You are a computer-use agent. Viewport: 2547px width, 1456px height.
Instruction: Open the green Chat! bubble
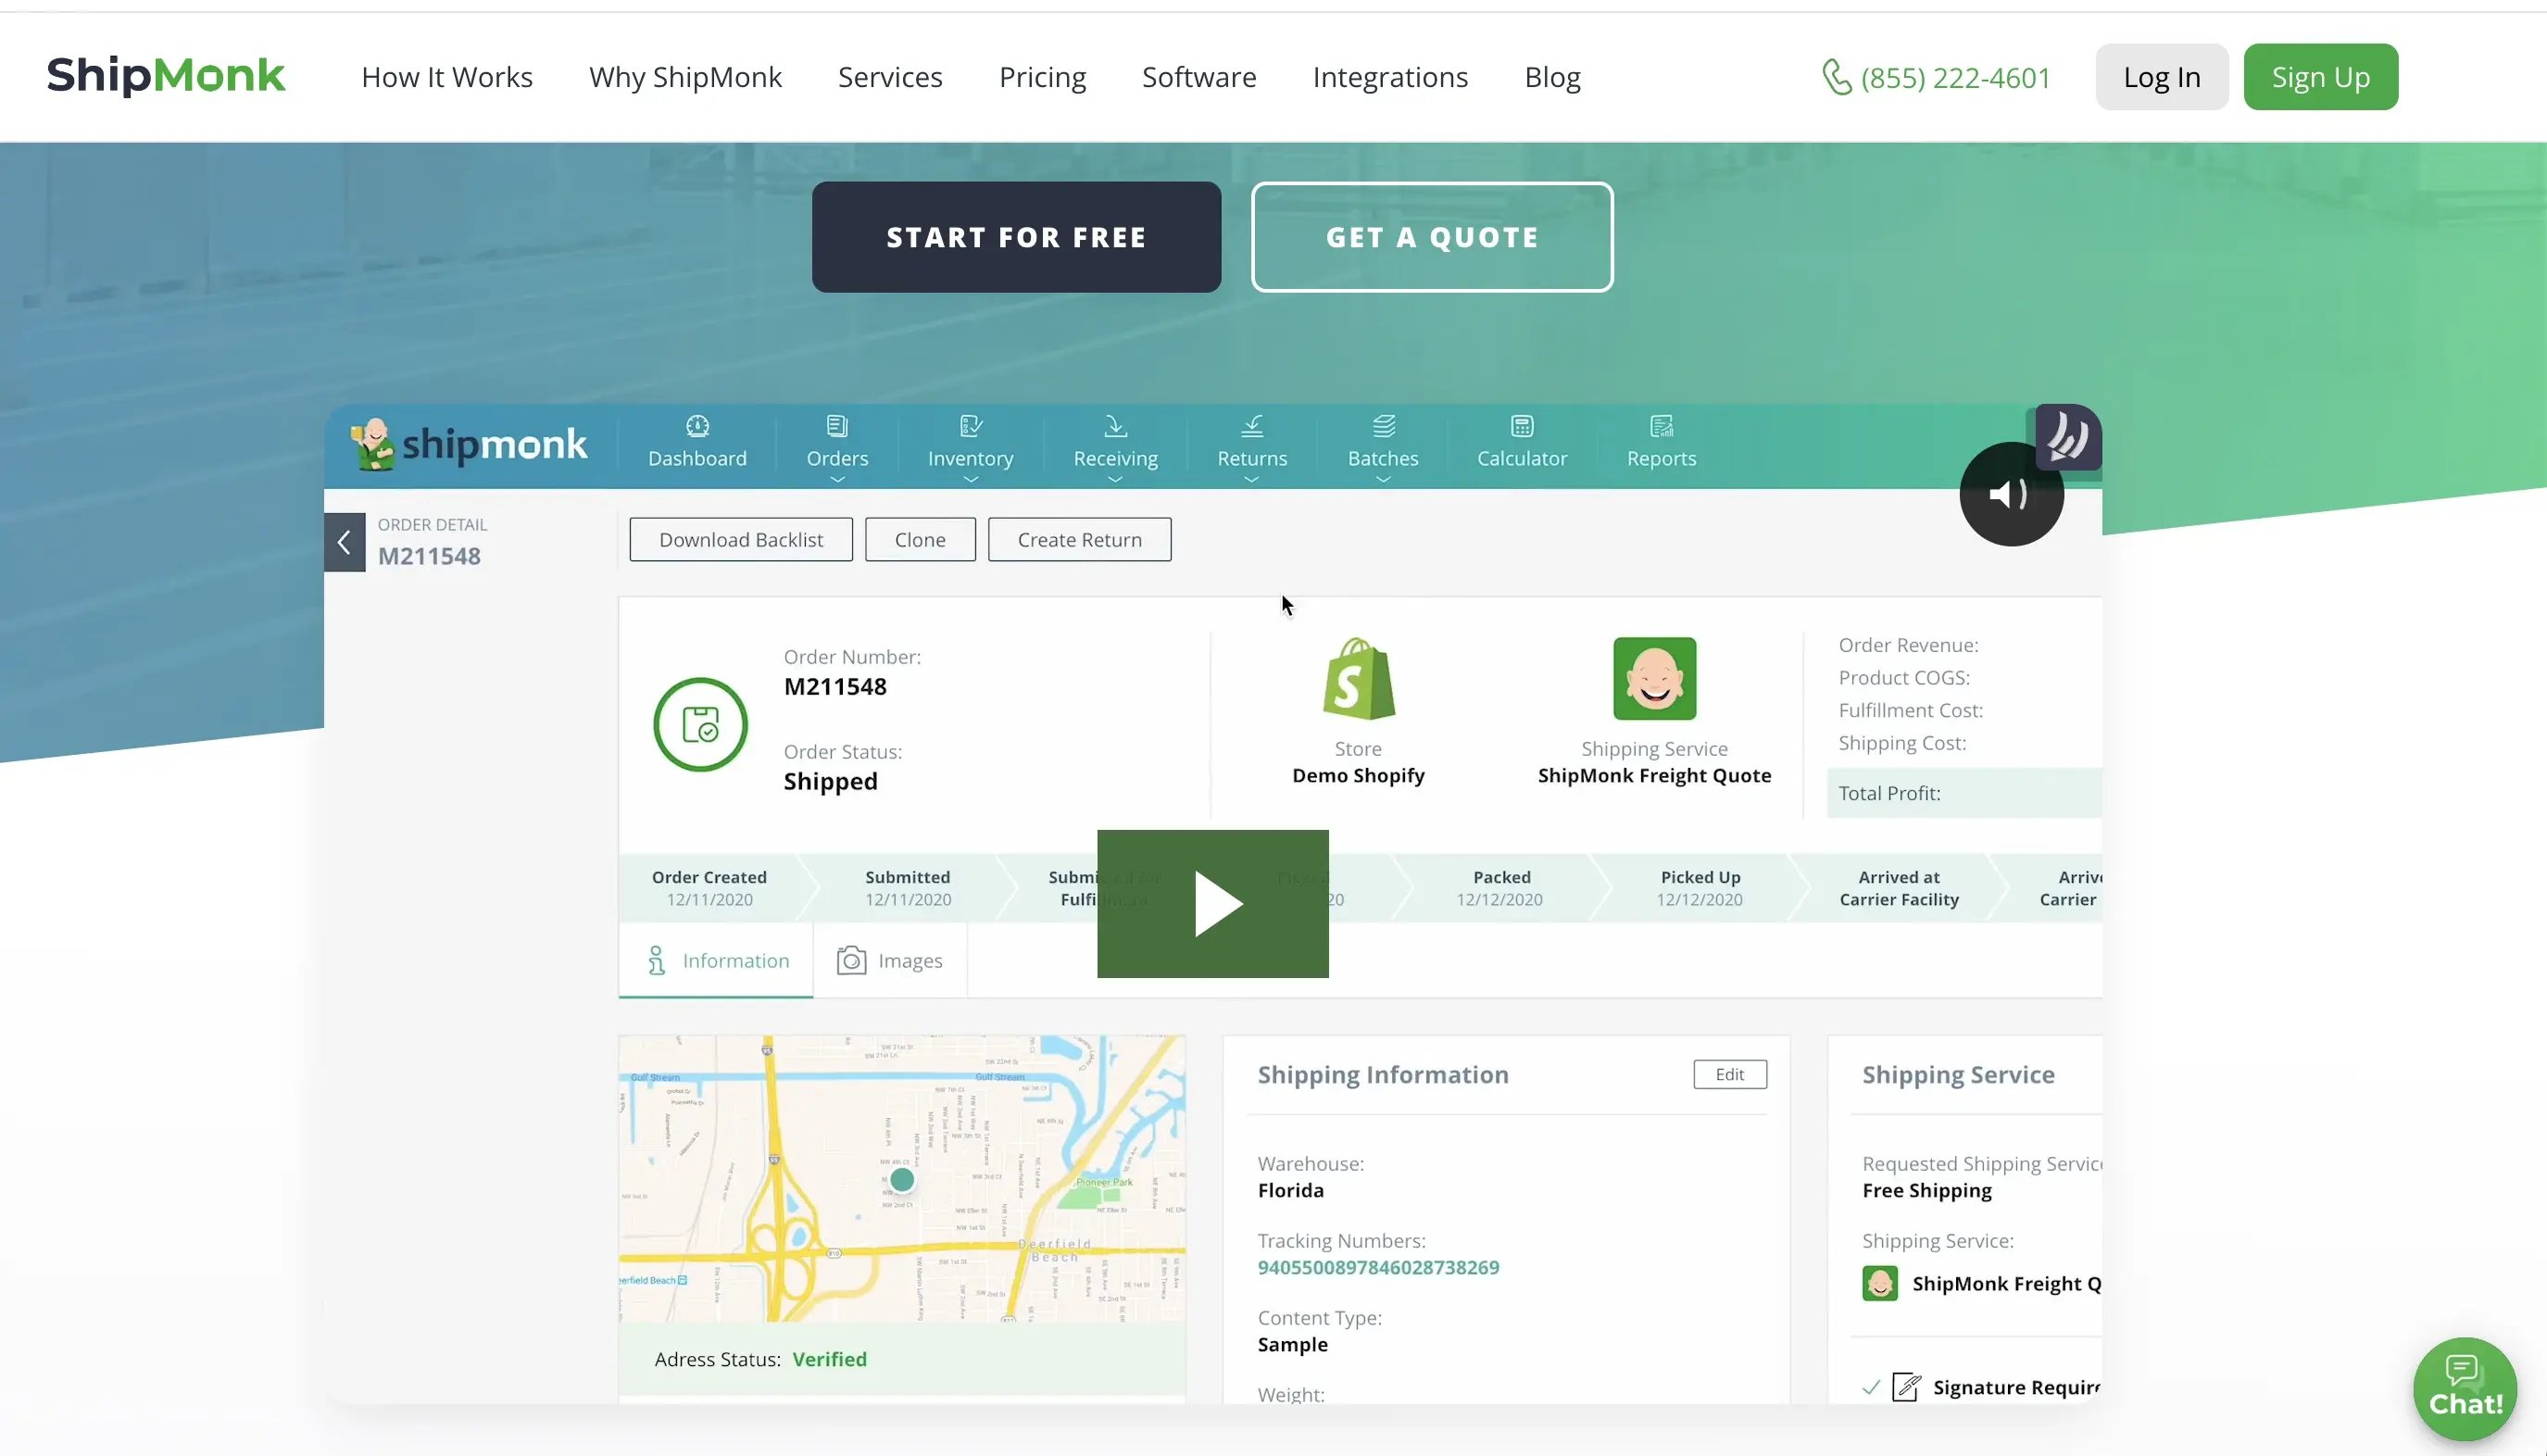click(x=2465, y=1389)
